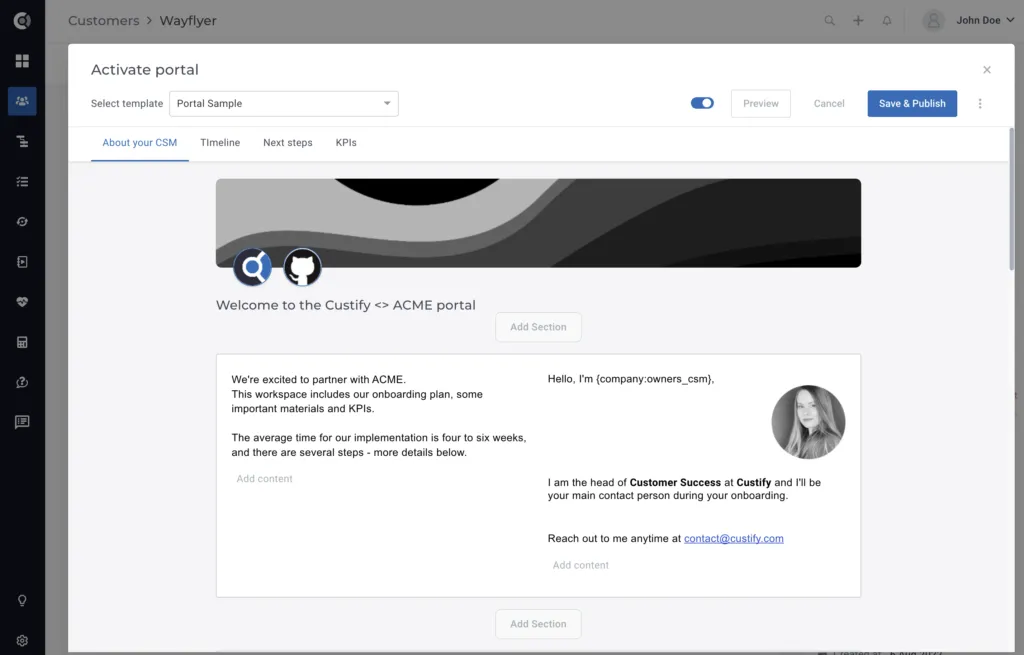Click the dialog vertical scrollbar
Screen dimensions: 1024x655
(1012, 199)
